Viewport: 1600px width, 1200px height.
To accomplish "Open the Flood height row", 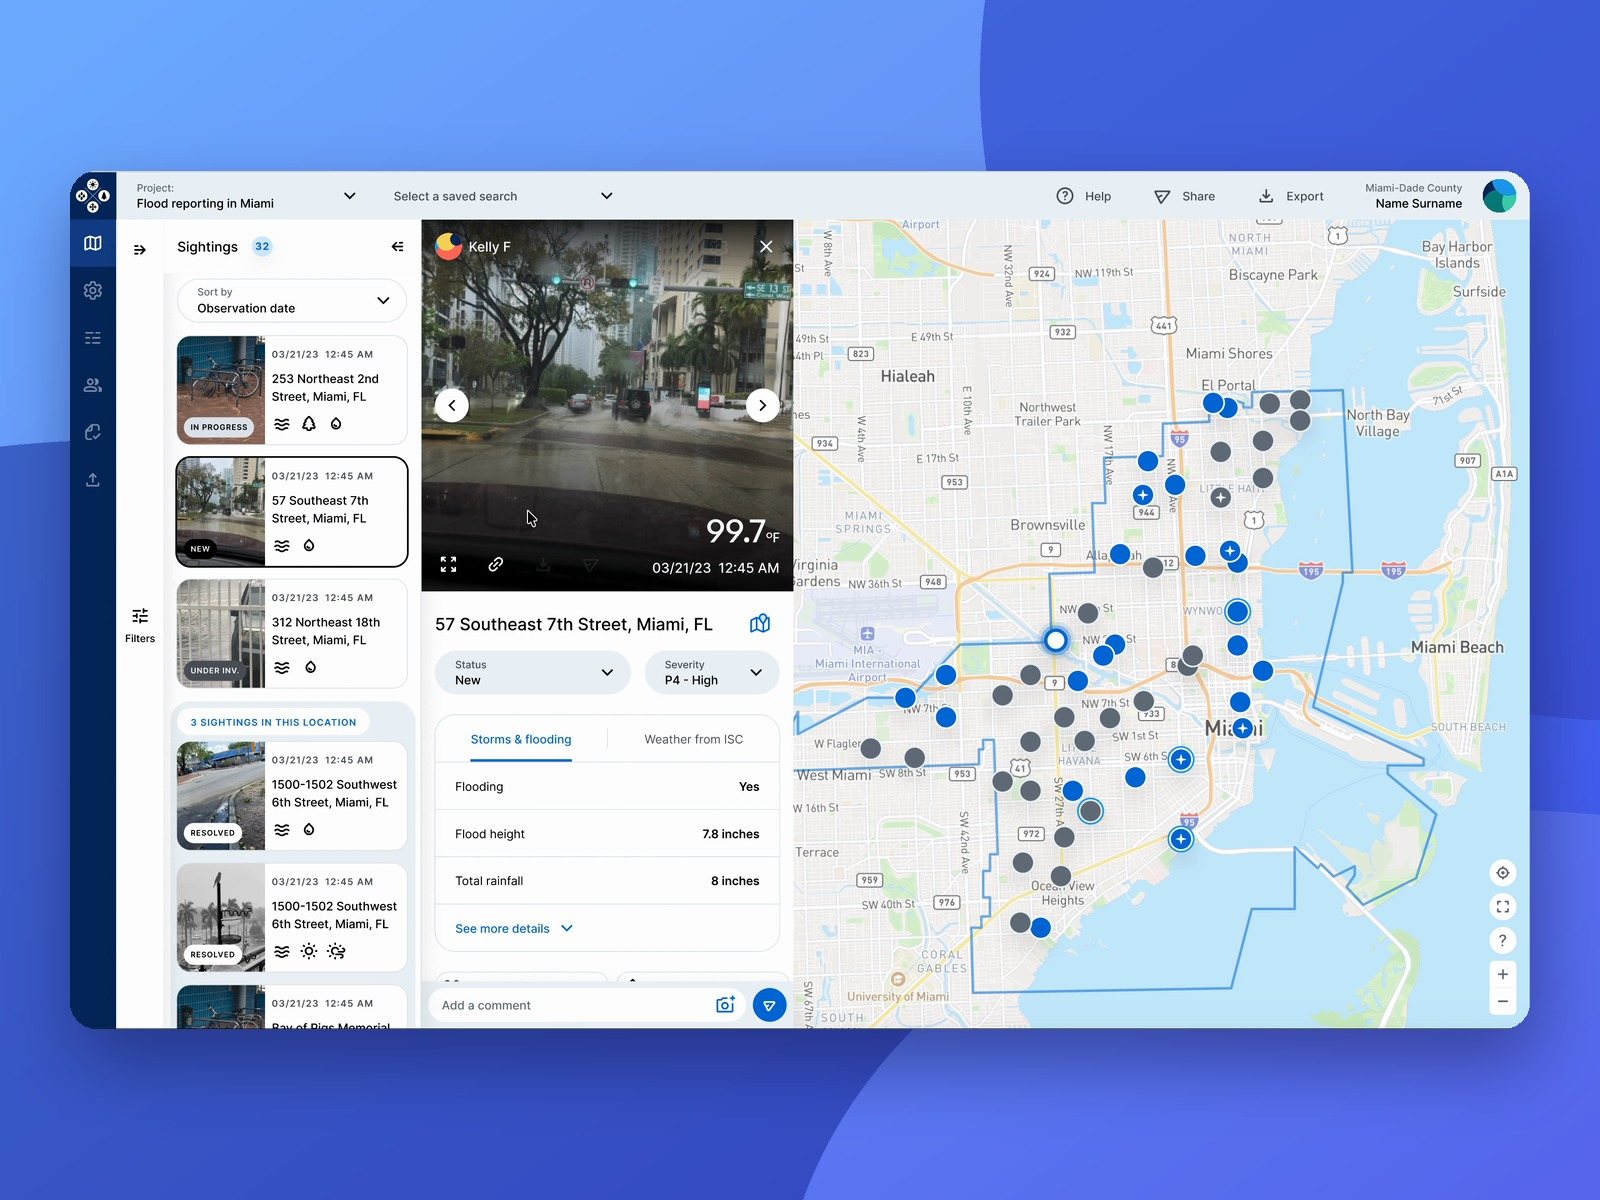I will click(x=607, y=834).
